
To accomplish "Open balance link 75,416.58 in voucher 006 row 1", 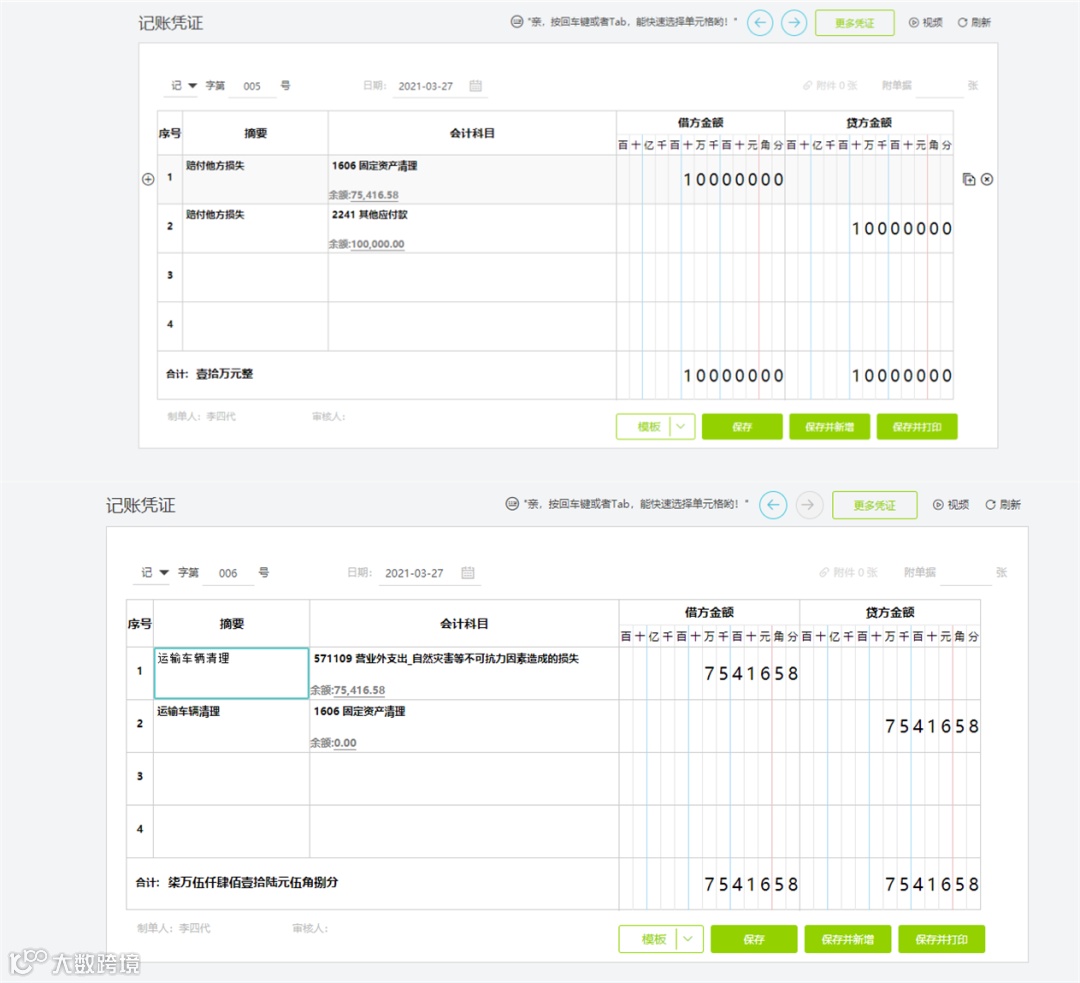I will point(360,690).
